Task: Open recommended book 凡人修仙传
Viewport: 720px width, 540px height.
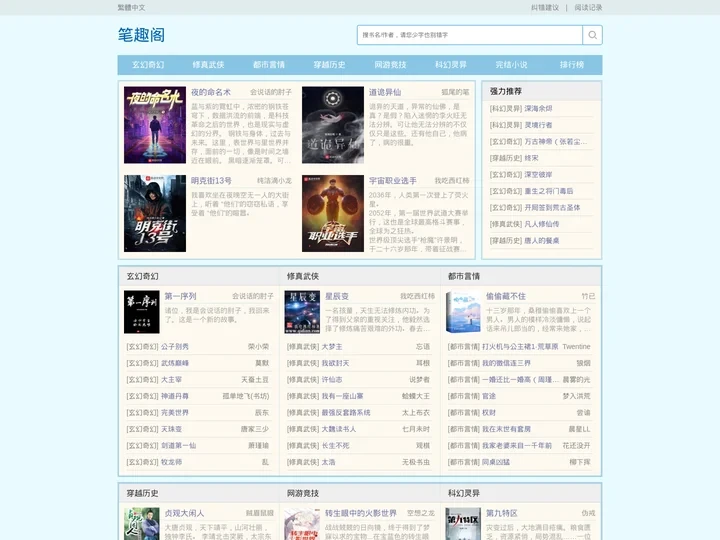Action: click(x=542, y=224)
